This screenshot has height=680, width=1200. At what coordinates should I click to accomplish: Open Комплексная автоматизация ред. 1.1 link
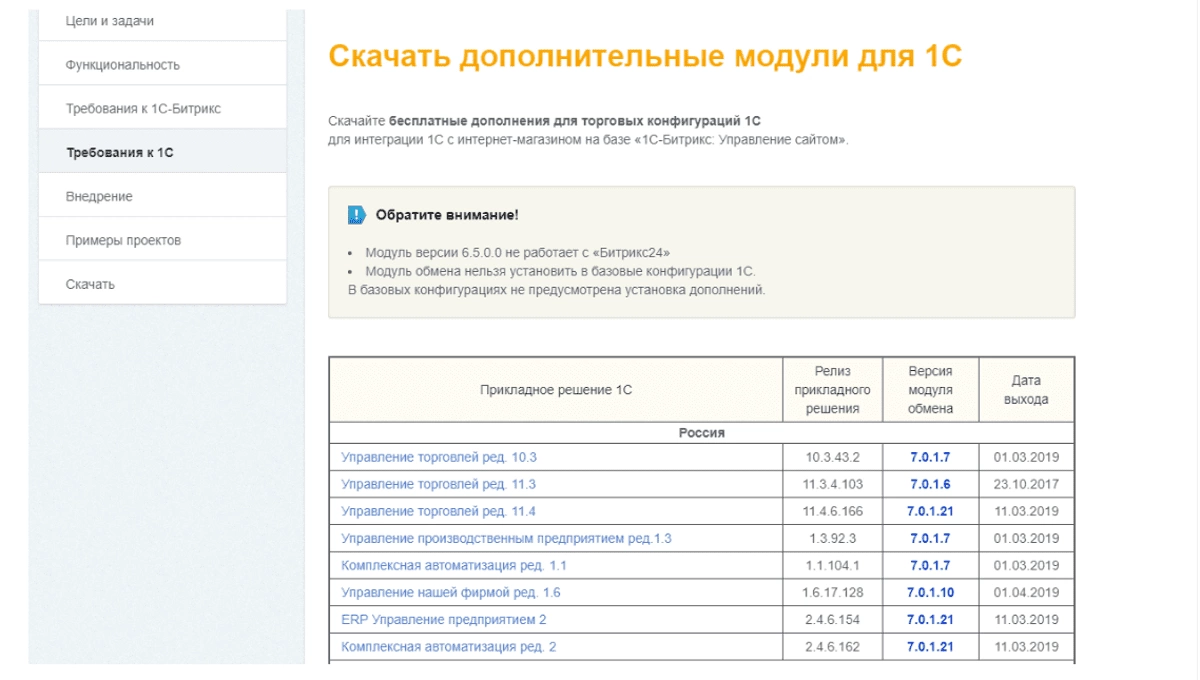coord(454,565)
